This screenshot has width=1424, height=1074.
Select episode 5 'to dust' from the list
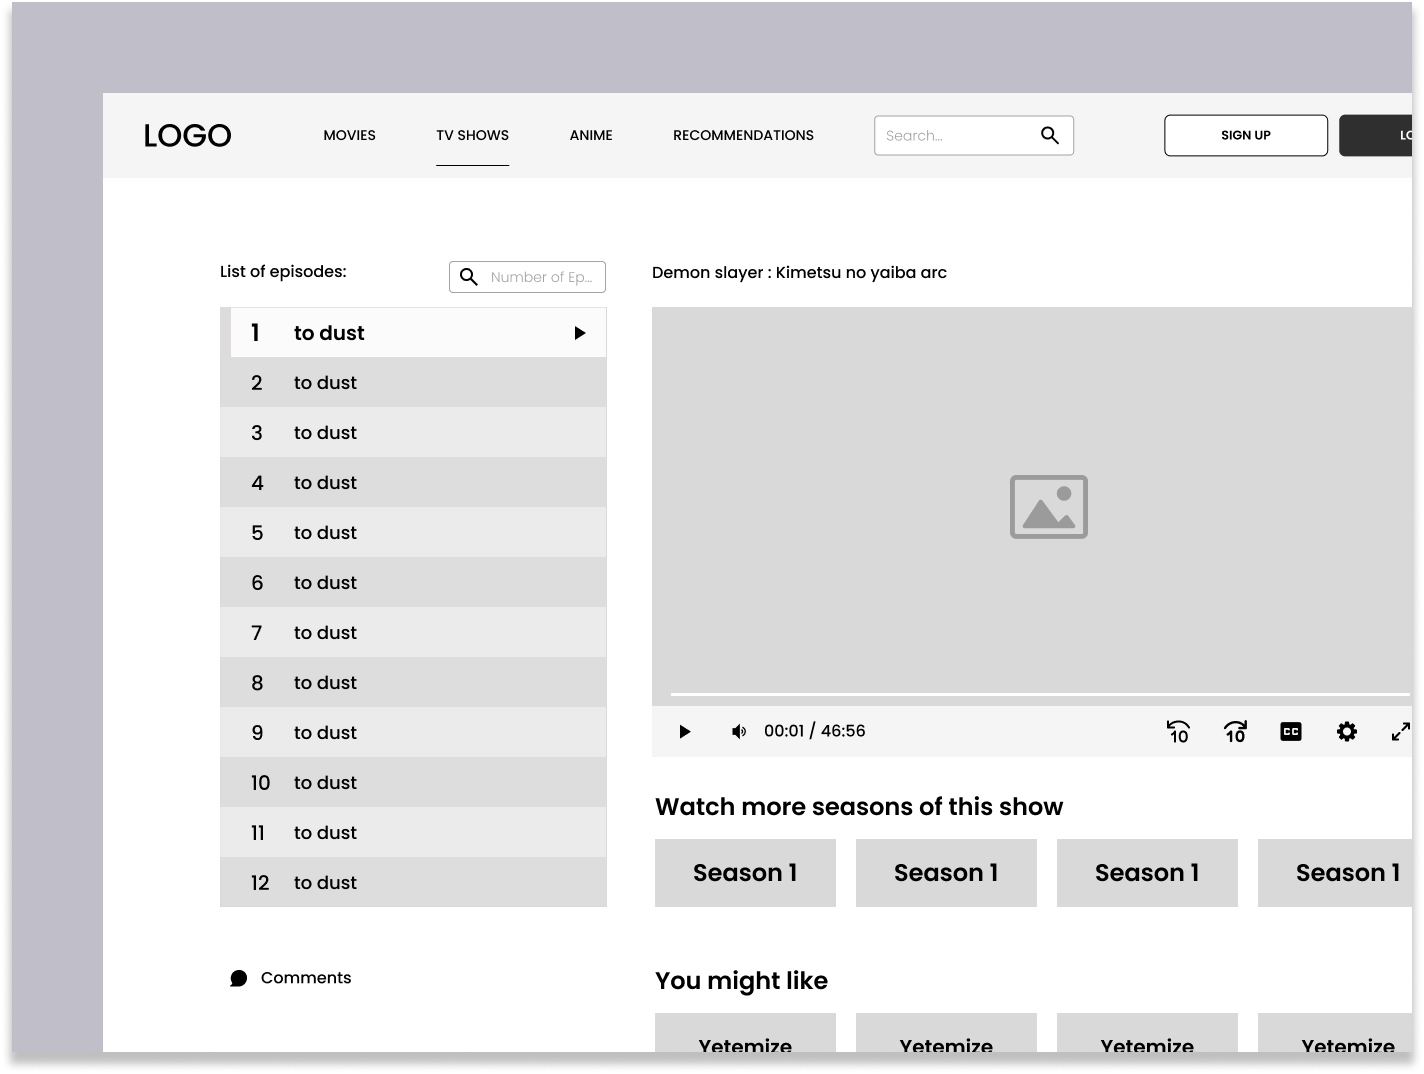coord(413,532)
